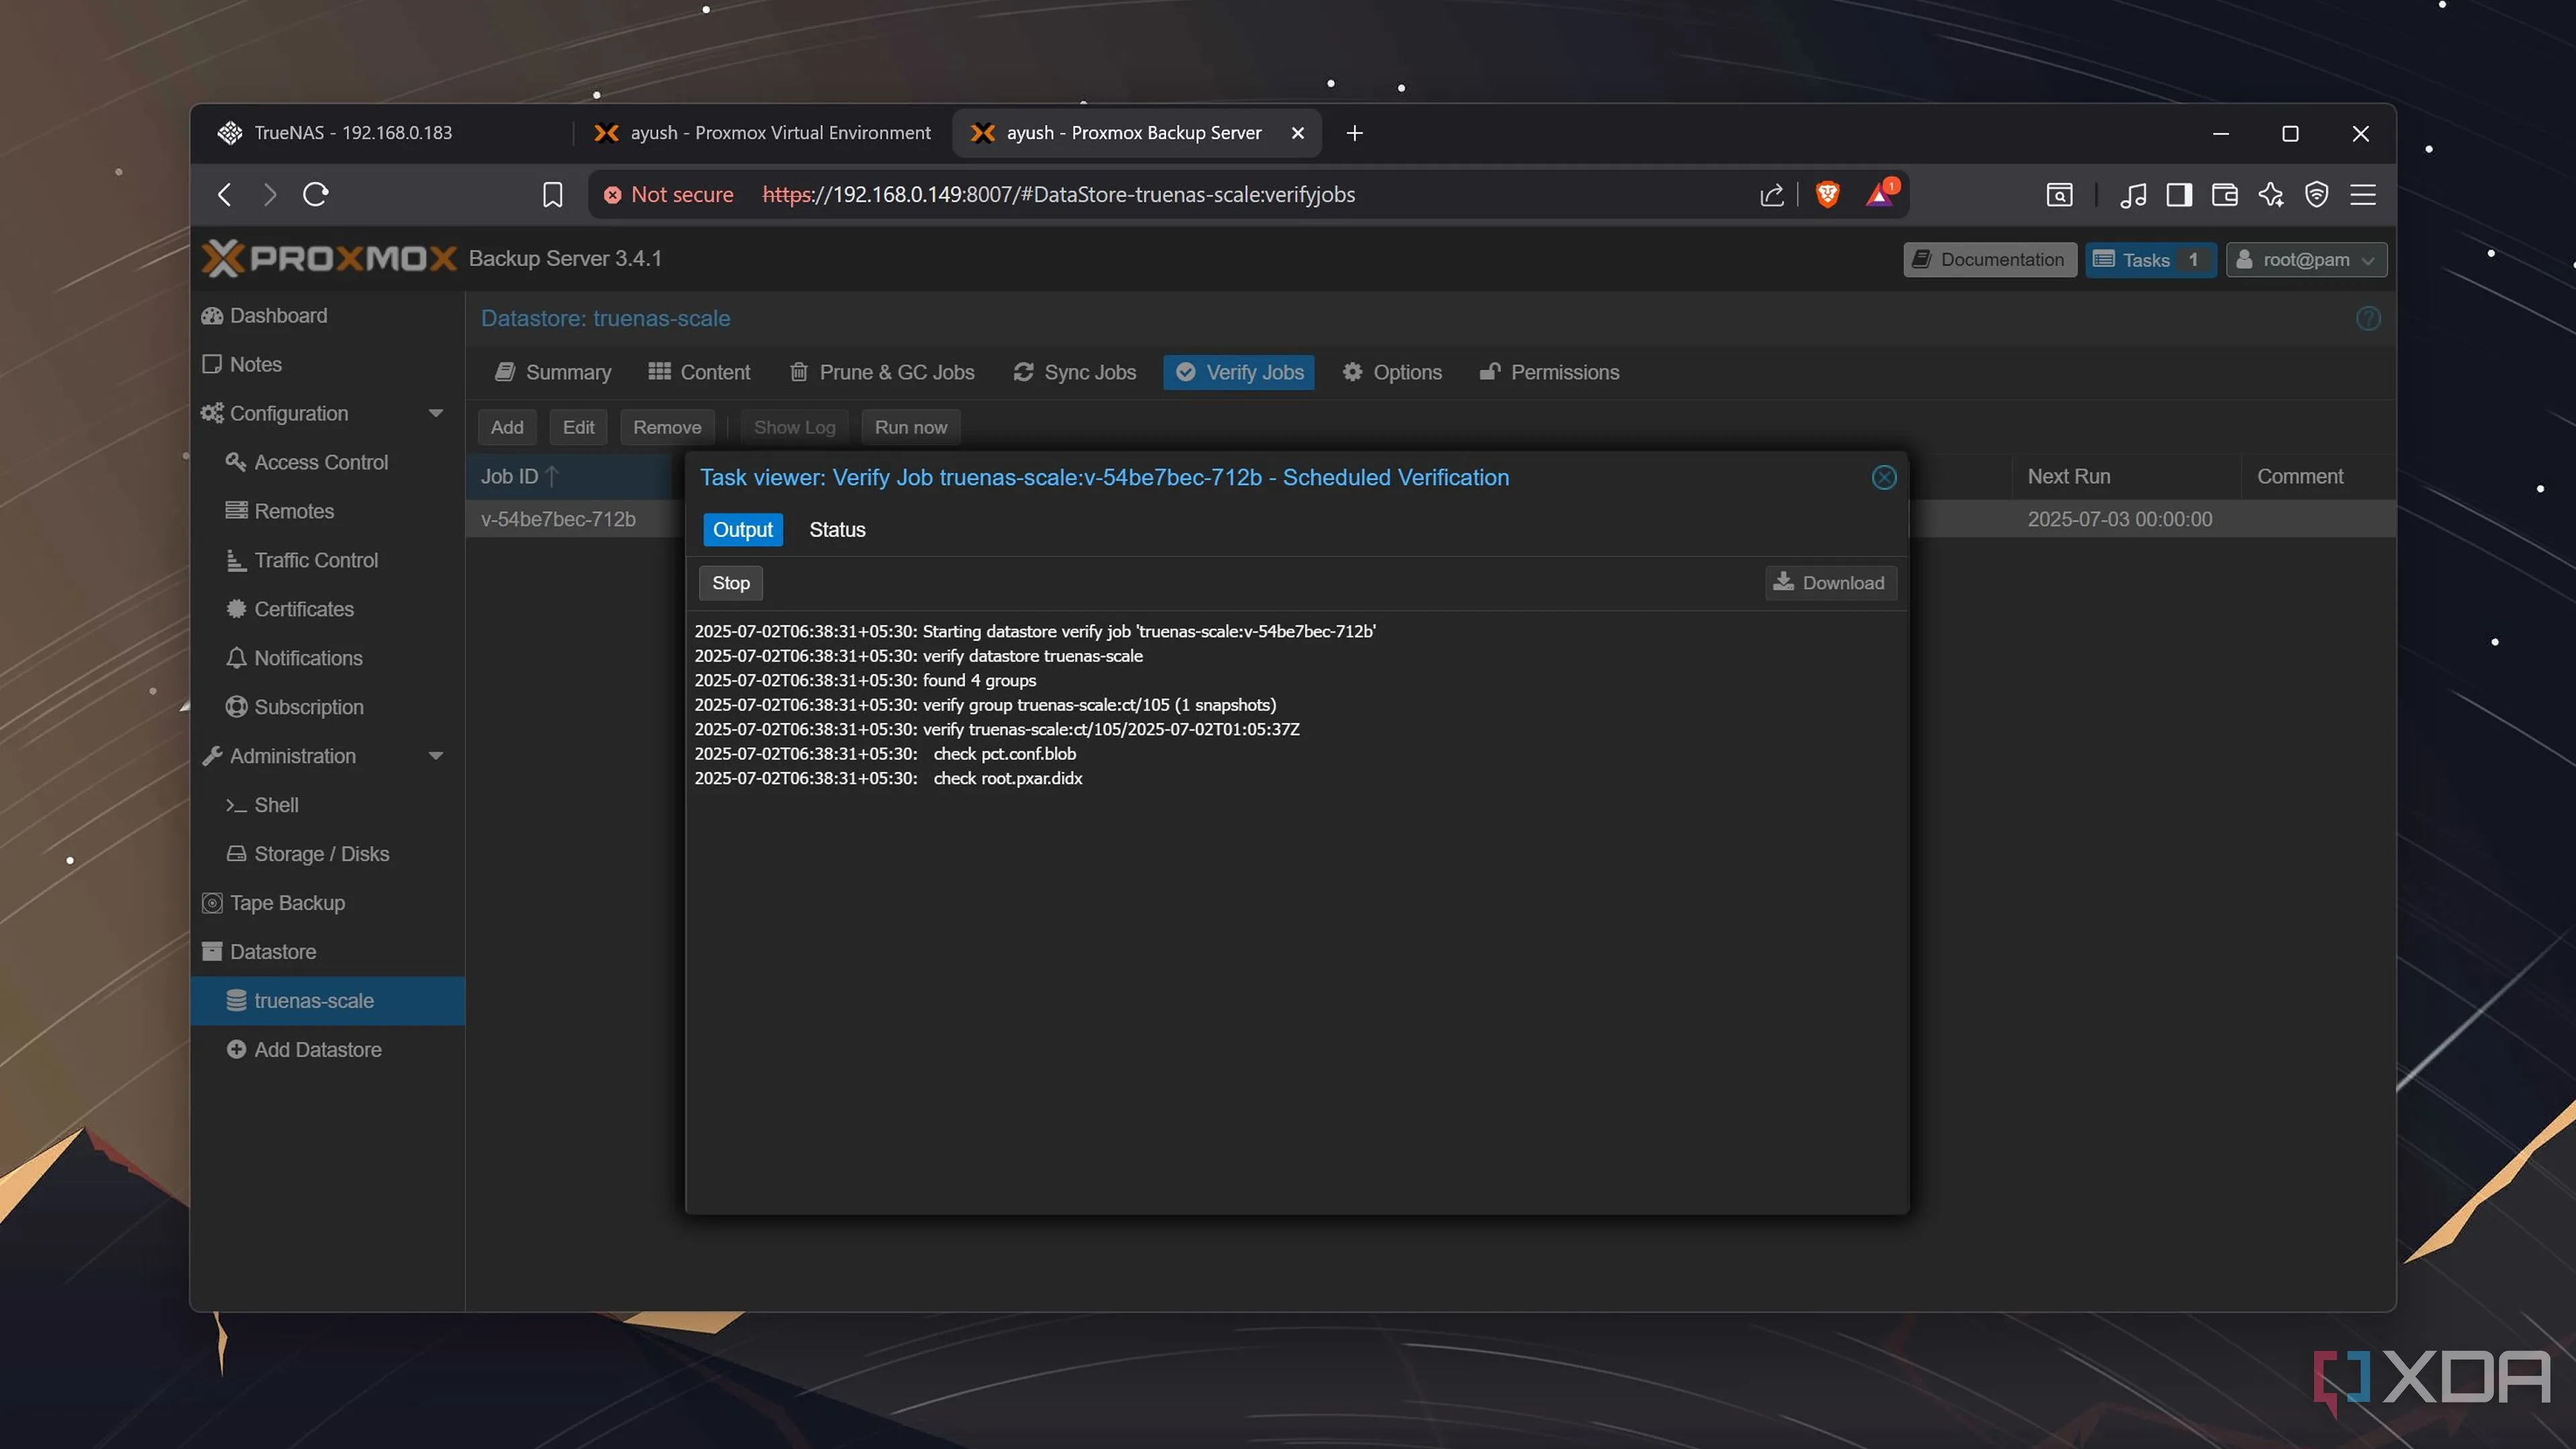
Task: Collapse the Configuration section arrow
Action: tap(435, 413)
